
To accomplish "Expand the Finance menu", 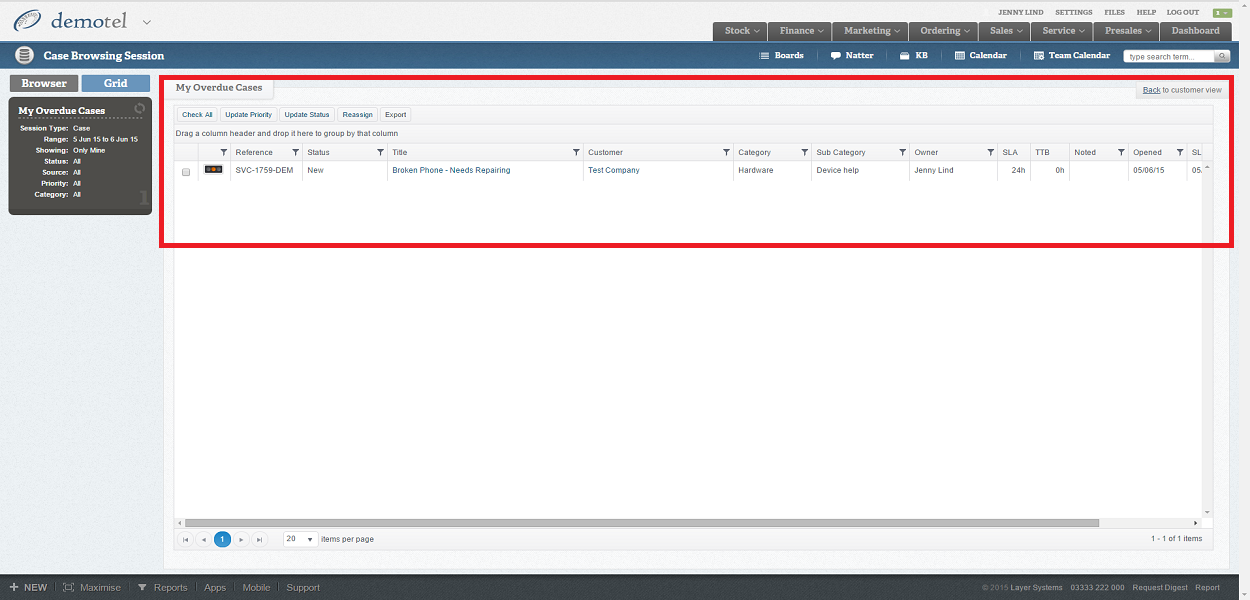I will (x=802, y=31).
